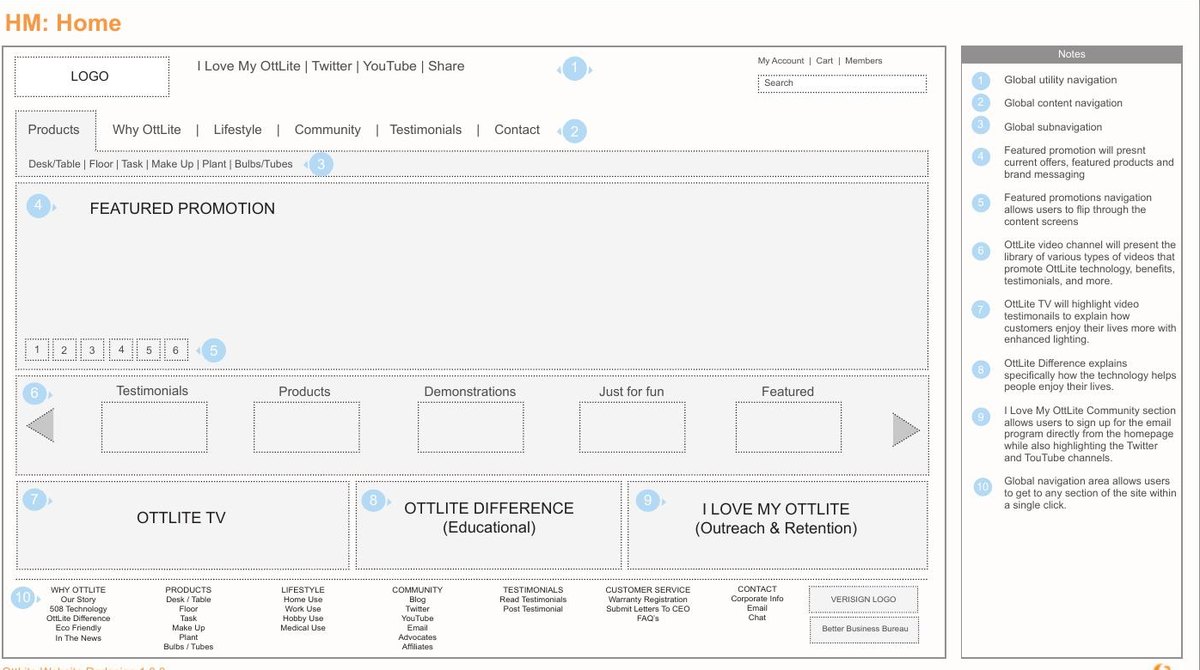Choose Make Up in the subnavigation row
Viewport: 1200px width, 670px height.
172,164
